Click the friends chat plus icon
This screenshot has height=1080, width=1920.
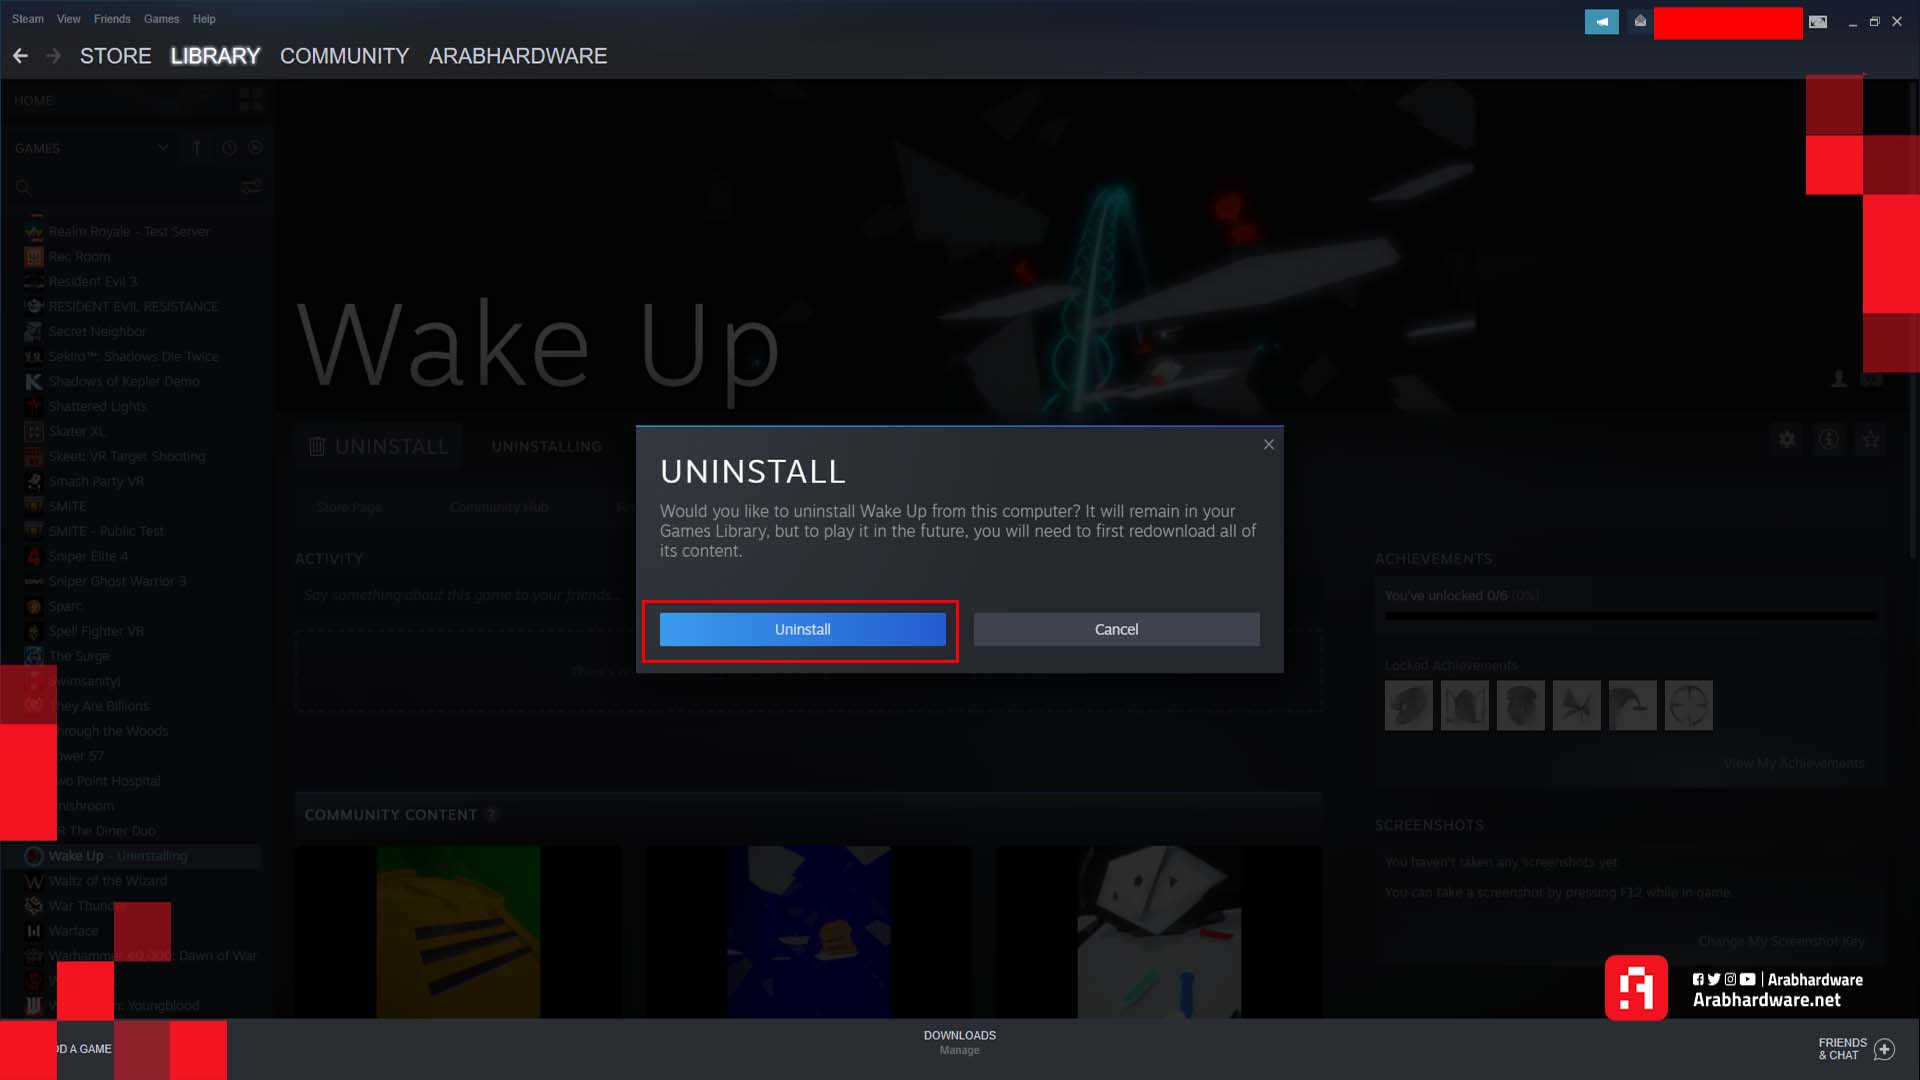1884,1049
